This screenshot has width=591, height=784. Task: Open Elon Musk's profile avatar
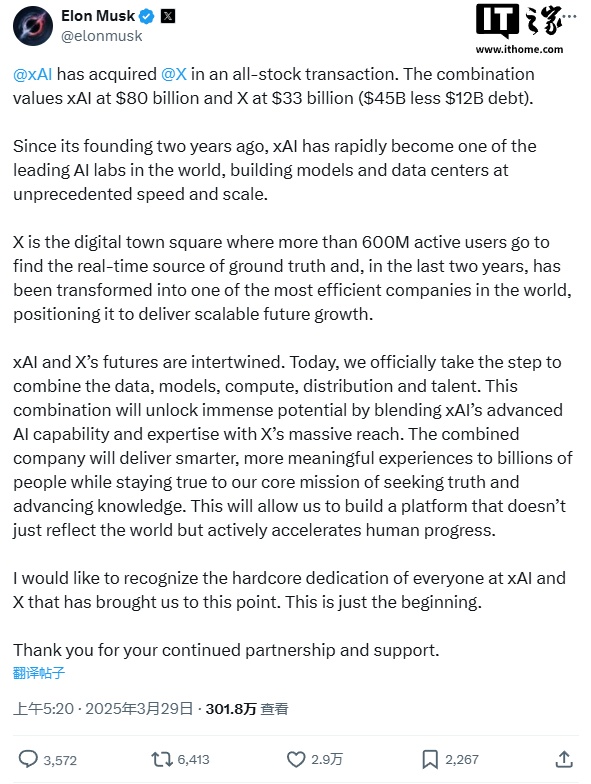(x=33, y=26)
